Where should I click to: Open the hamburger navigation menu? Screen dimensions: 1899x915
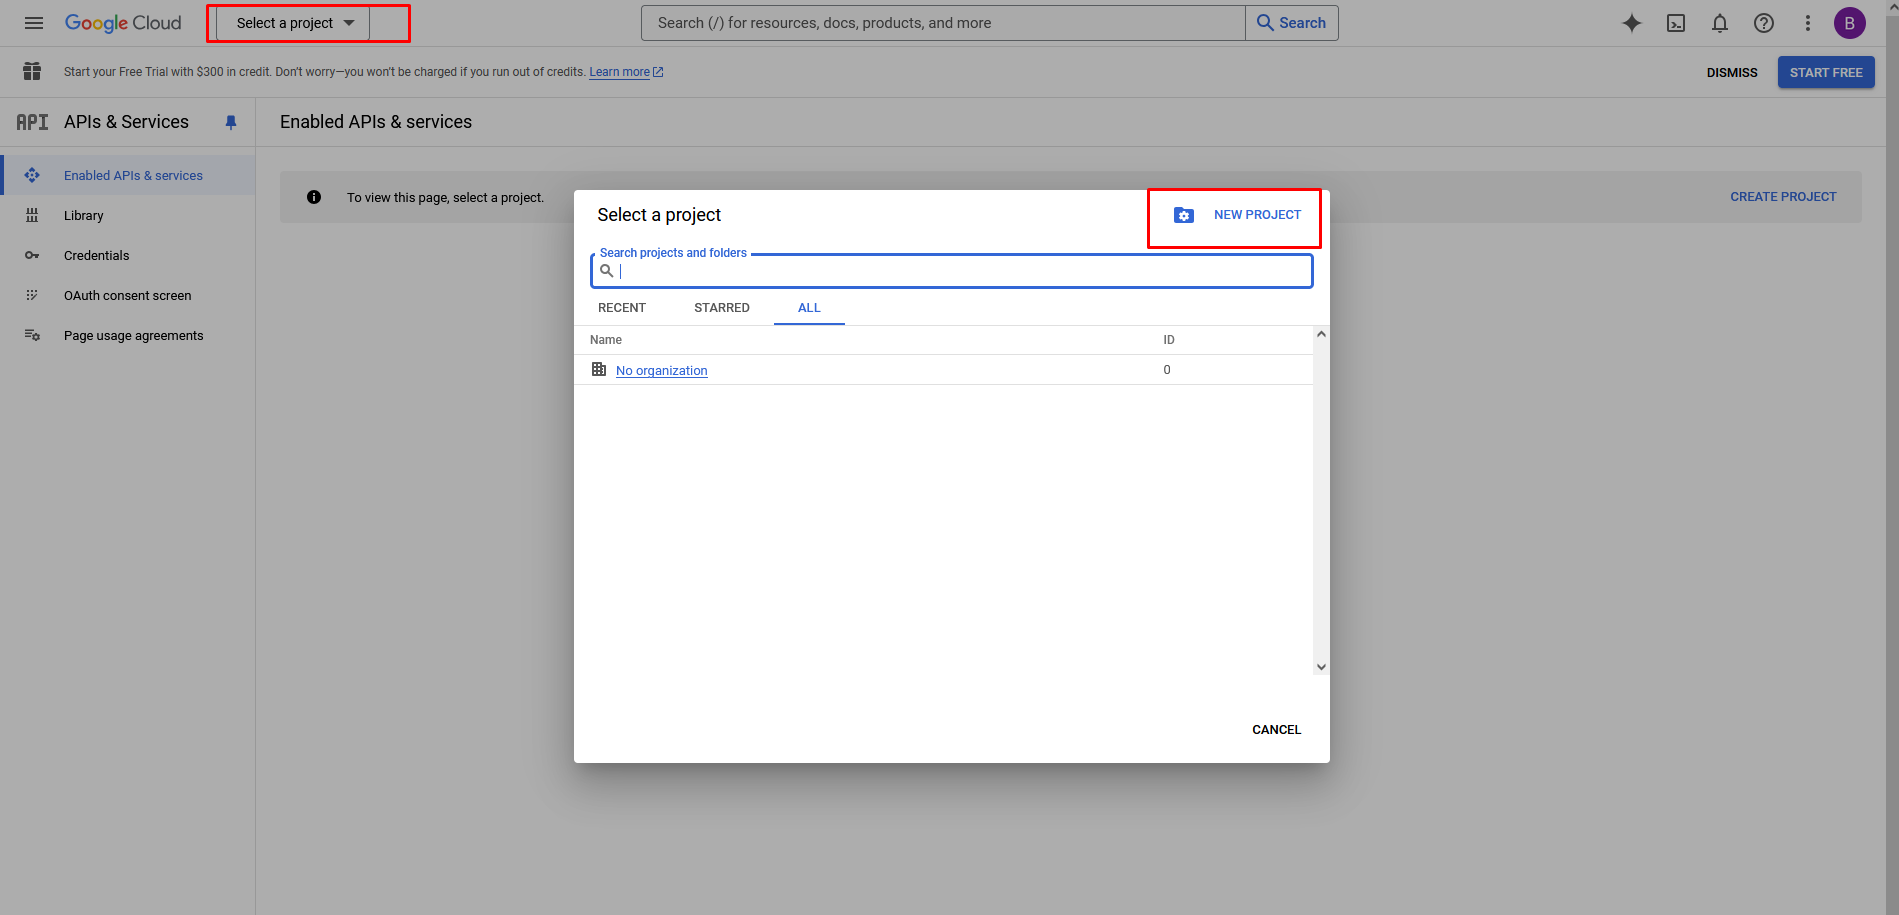point(34,23)
